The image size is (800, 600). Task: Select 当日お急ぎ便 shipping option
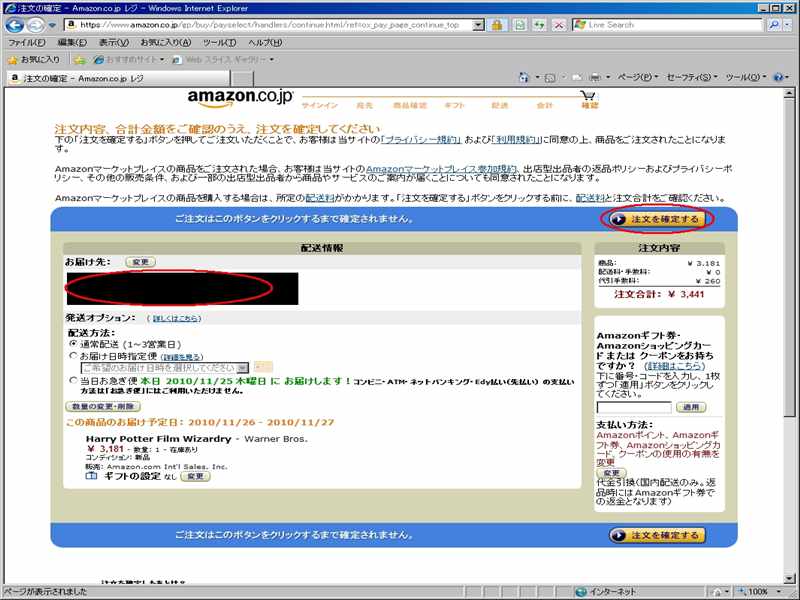point(73,380)
